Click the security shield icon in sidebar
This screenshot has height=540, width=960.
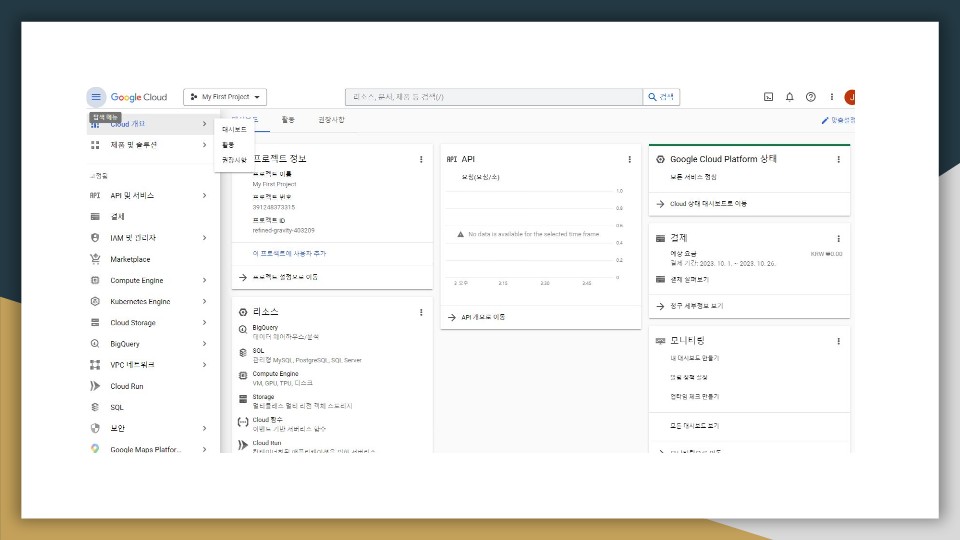coord(95,428)
